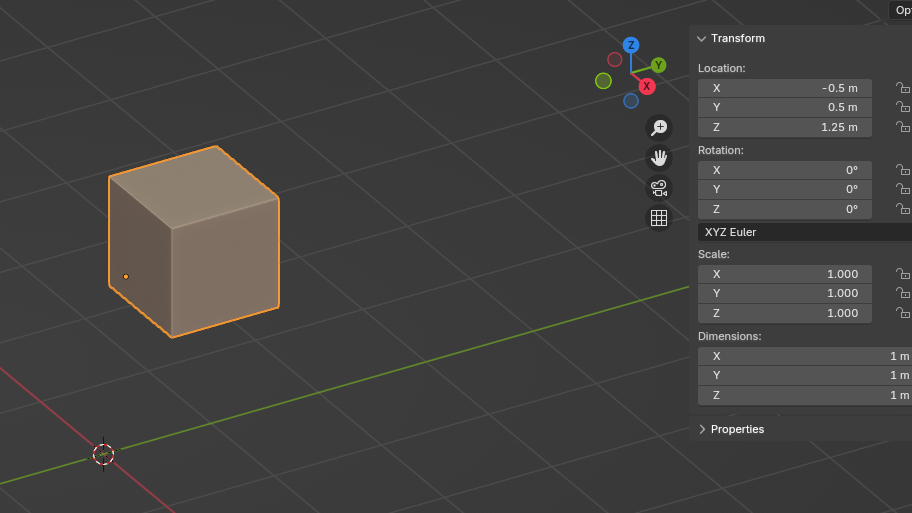Switch orthographic view with grid icon

659,218
